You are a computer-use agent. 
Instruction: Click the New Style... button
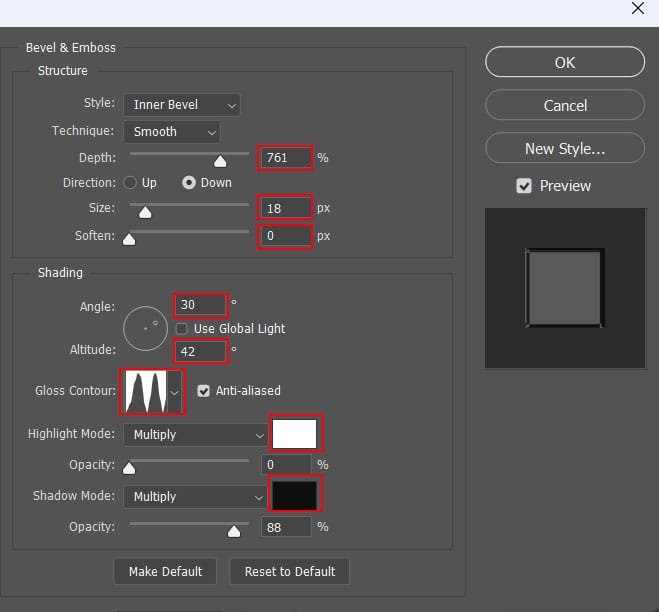pos(564,149)
